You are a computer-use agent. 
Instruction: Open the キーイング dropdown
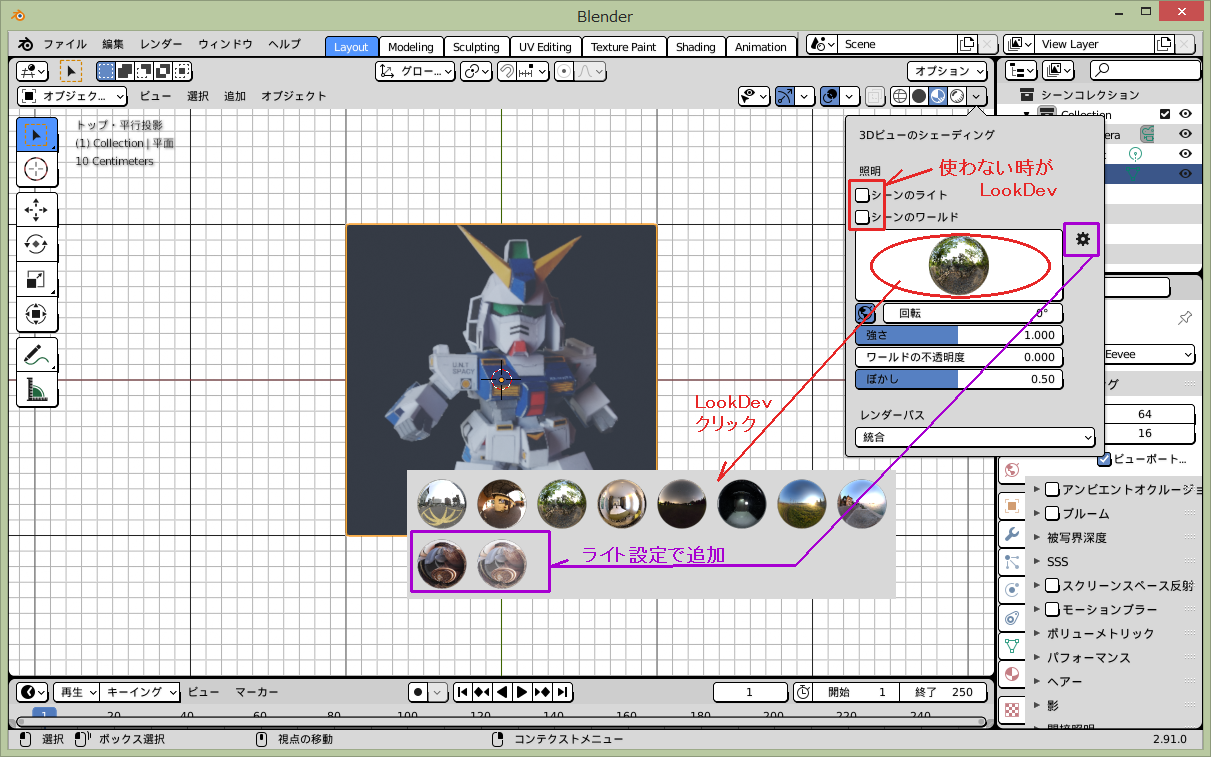[141, 692]
